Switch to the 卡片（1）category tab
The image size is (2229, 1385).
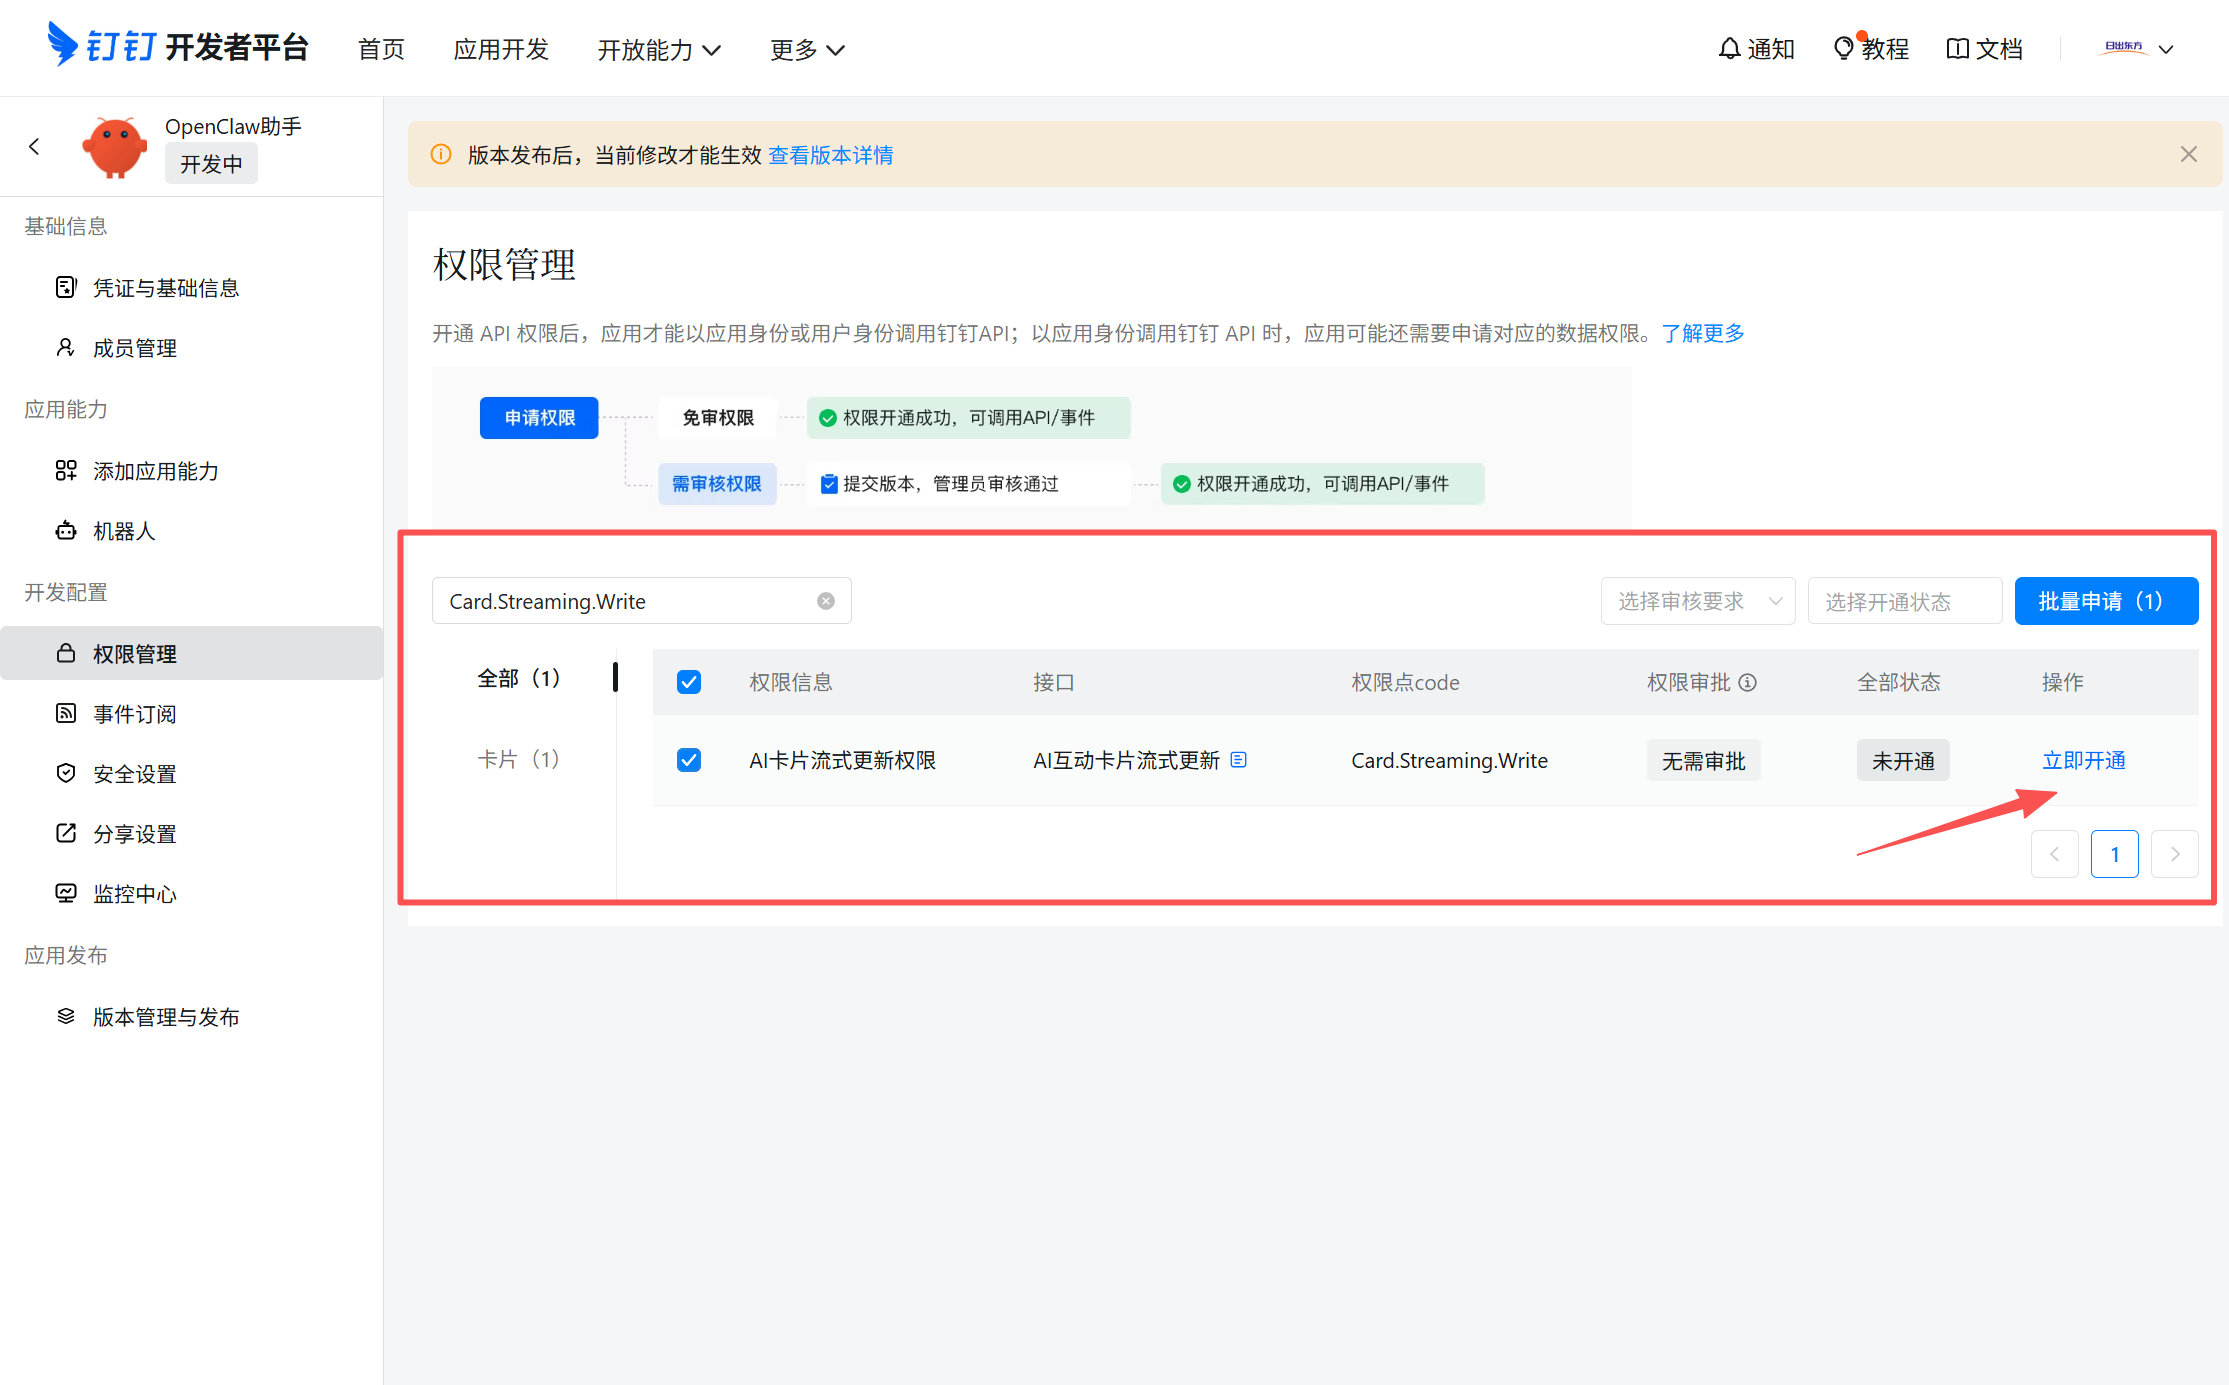pyautogui.click(x=519, y=759)
